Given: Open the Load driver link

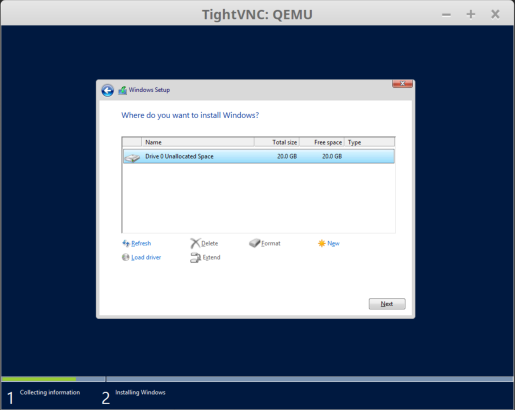Looking at the screenshot, I should pyautogui.click(x=146, y=257).
